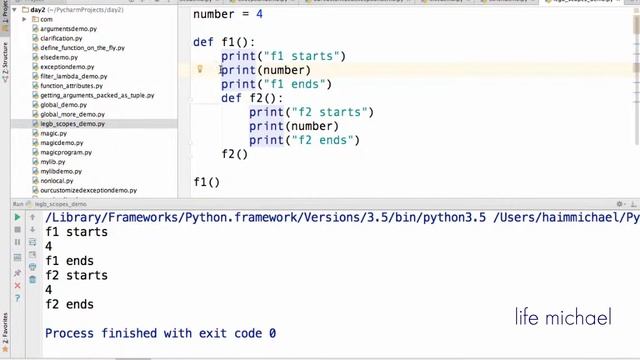640x360 pixels.
Task: Click the lightbulb intention icon in the editor
Action: tap(200, 69)
